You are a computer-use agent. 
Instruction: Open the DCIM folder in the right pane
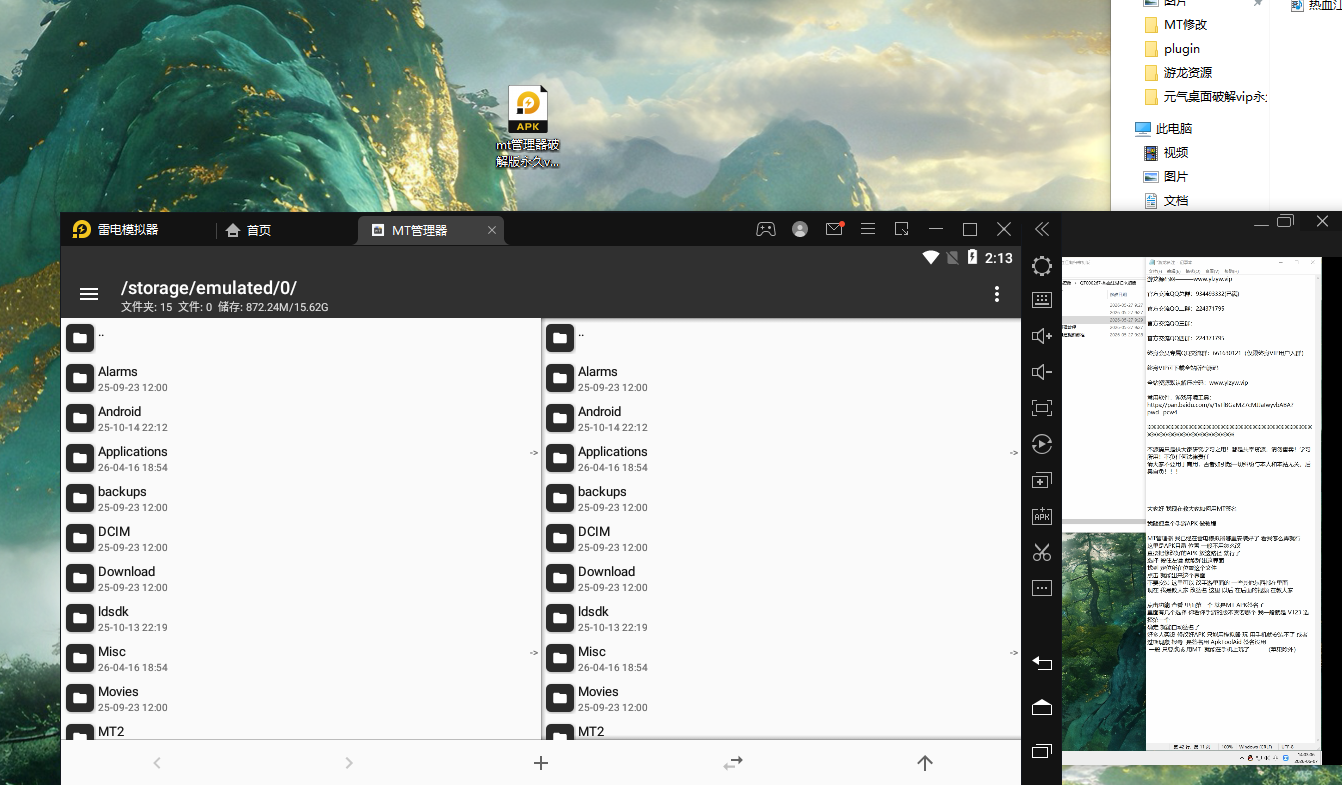tap(781, 538)
